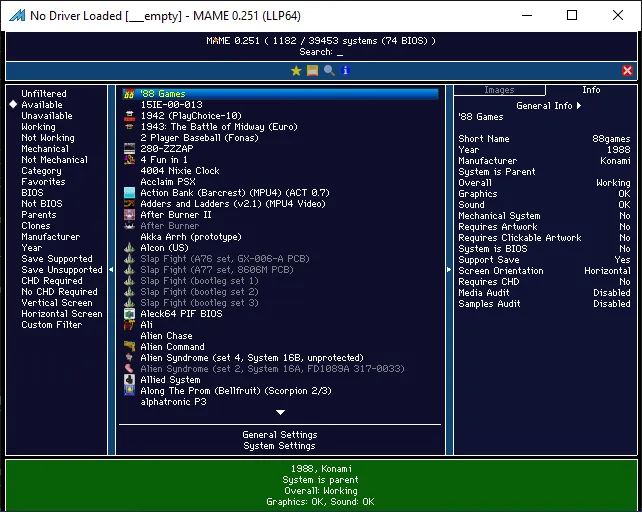Select the Available filter
The image size is (642, 512).
[42, 105]
